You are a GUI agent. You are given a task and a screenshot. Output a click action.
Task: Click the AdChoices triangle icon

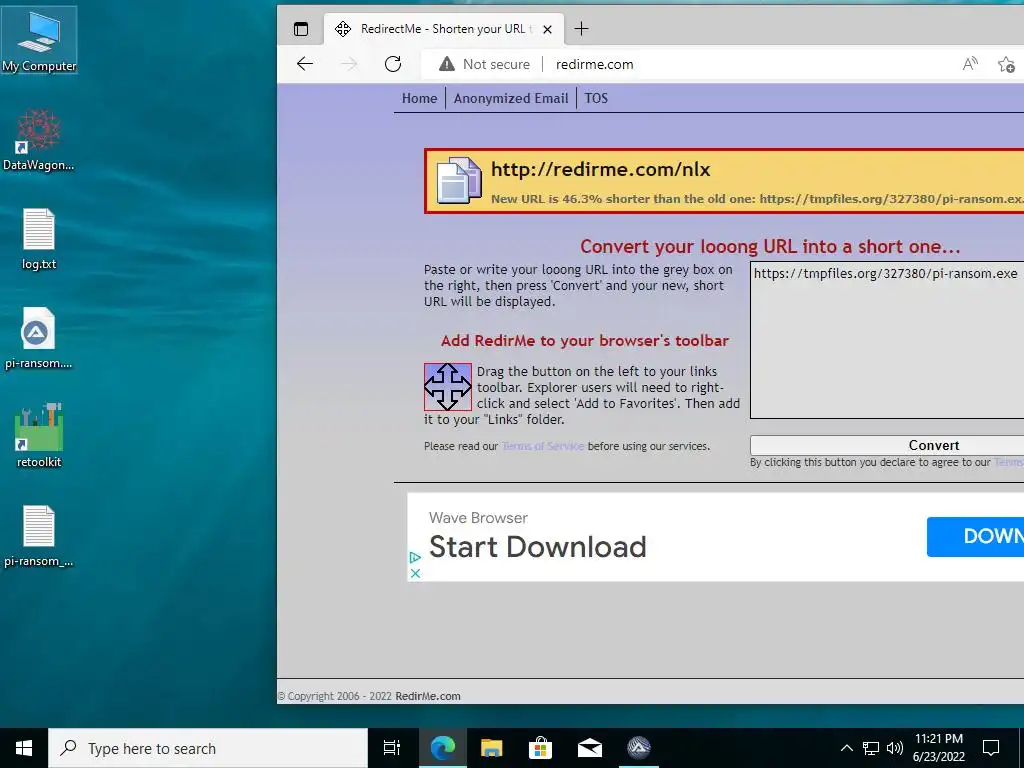point(415,557)
